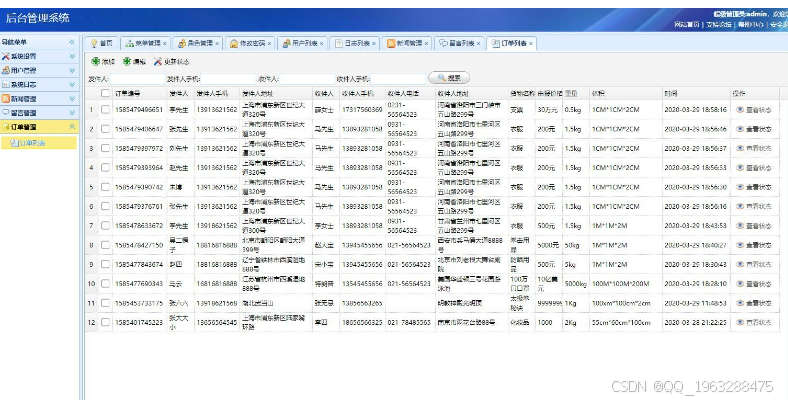View status of order row 12
The image size is (788, 400).
click(x=753, y=322)
